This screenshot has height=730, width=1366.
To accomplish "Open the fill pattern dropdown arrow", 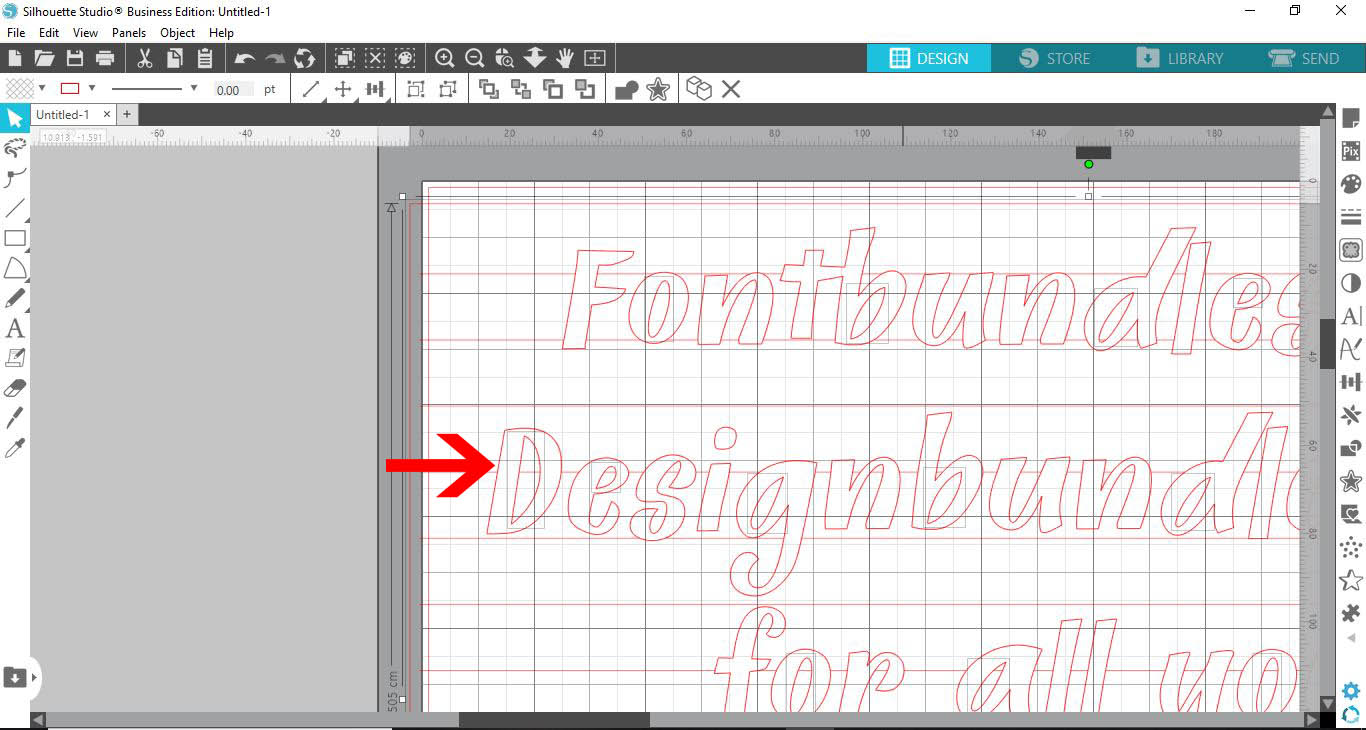I will coord(42,88).
